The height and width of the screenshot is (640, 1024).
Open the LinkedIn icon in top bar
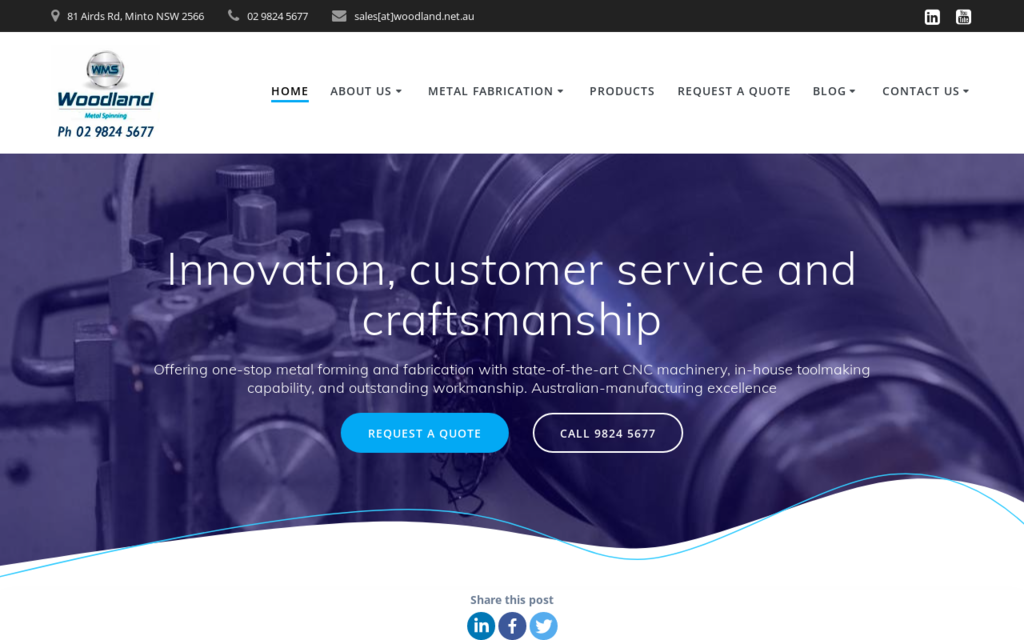[x=932, y=17]
